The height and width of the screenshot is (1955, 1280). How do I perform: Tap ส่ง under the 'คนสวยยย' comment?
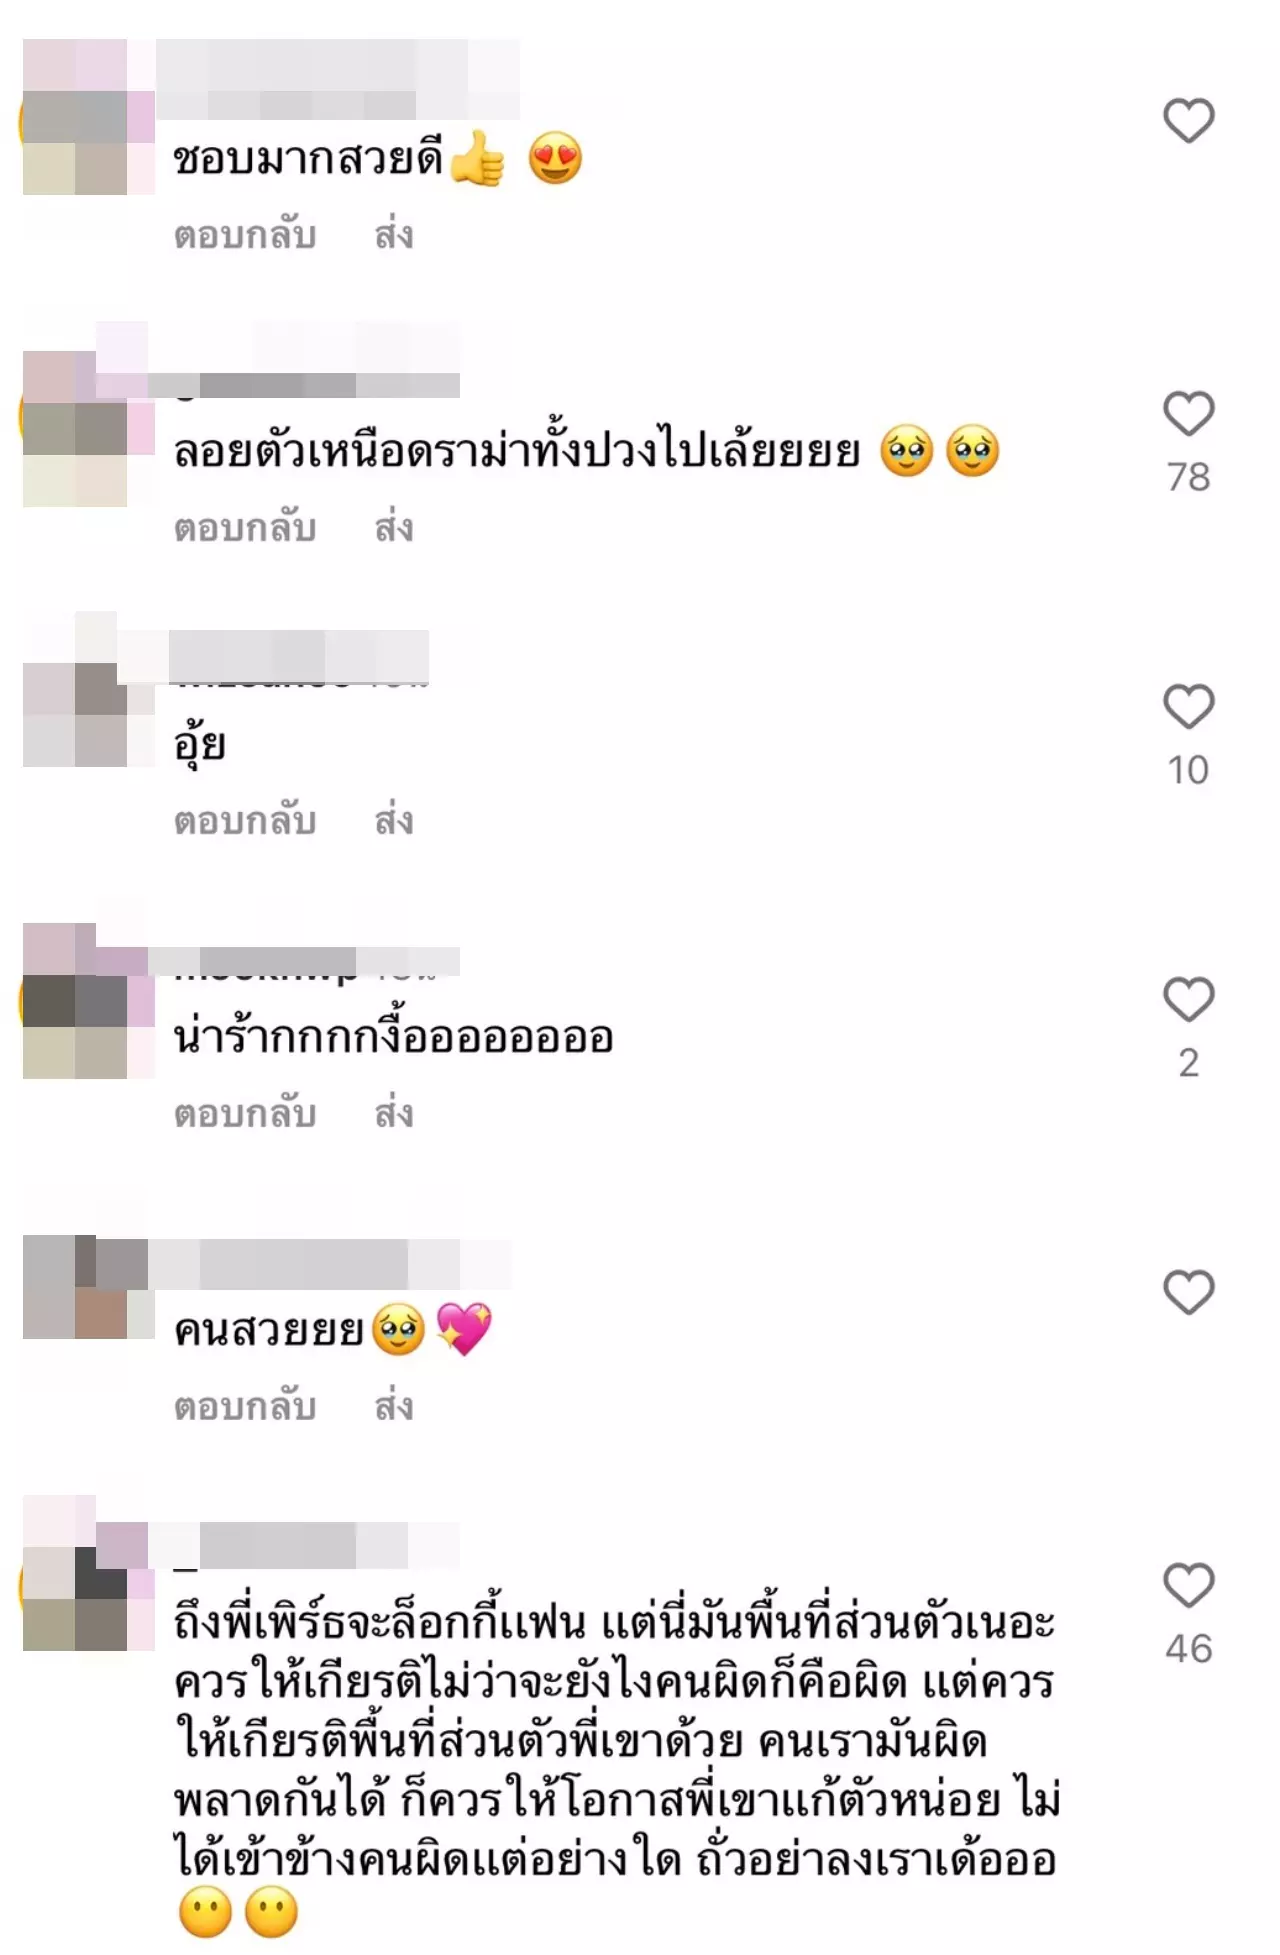[x=394, y=1407]
